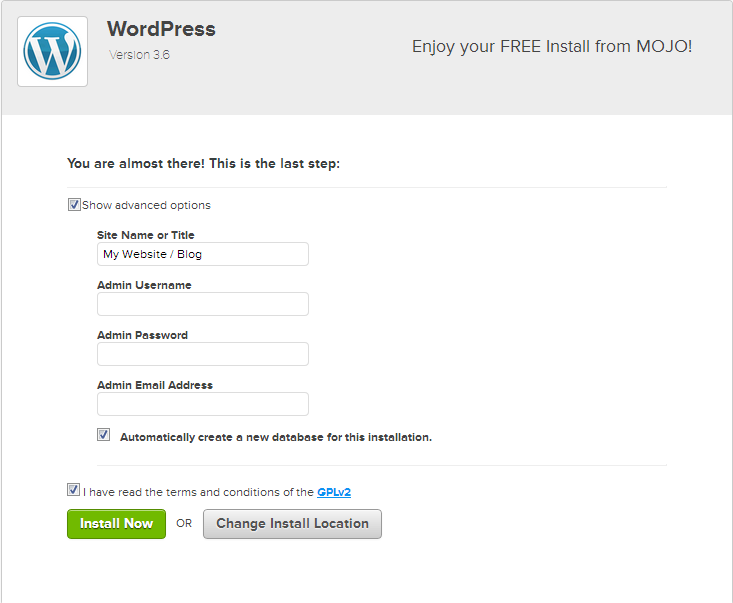The image size is (733, 603).
Task: Click the Site Name or Title label
Action: click(x=145, y=235)
